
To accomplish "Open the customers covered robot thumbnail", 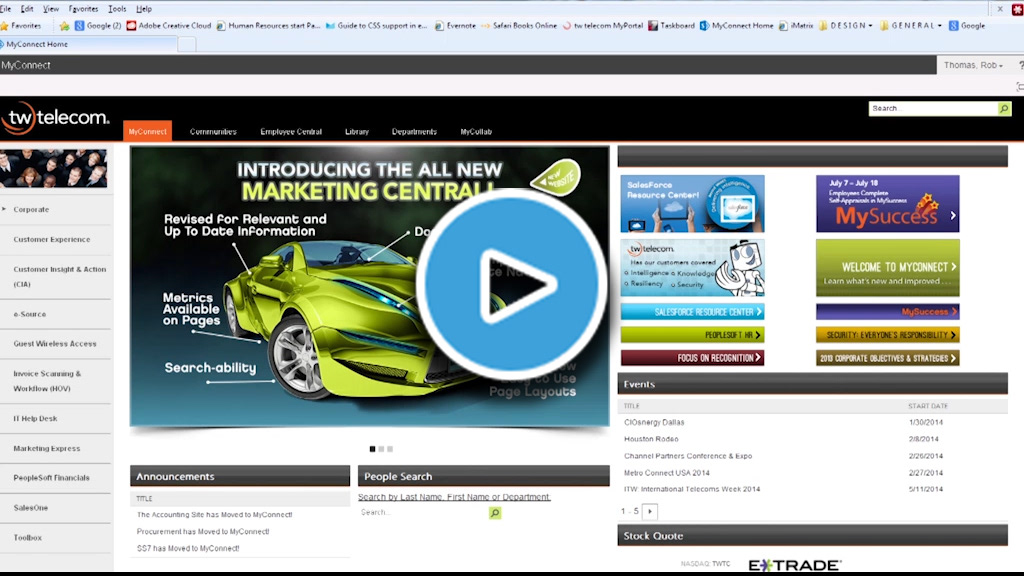I will click(692, 268).
